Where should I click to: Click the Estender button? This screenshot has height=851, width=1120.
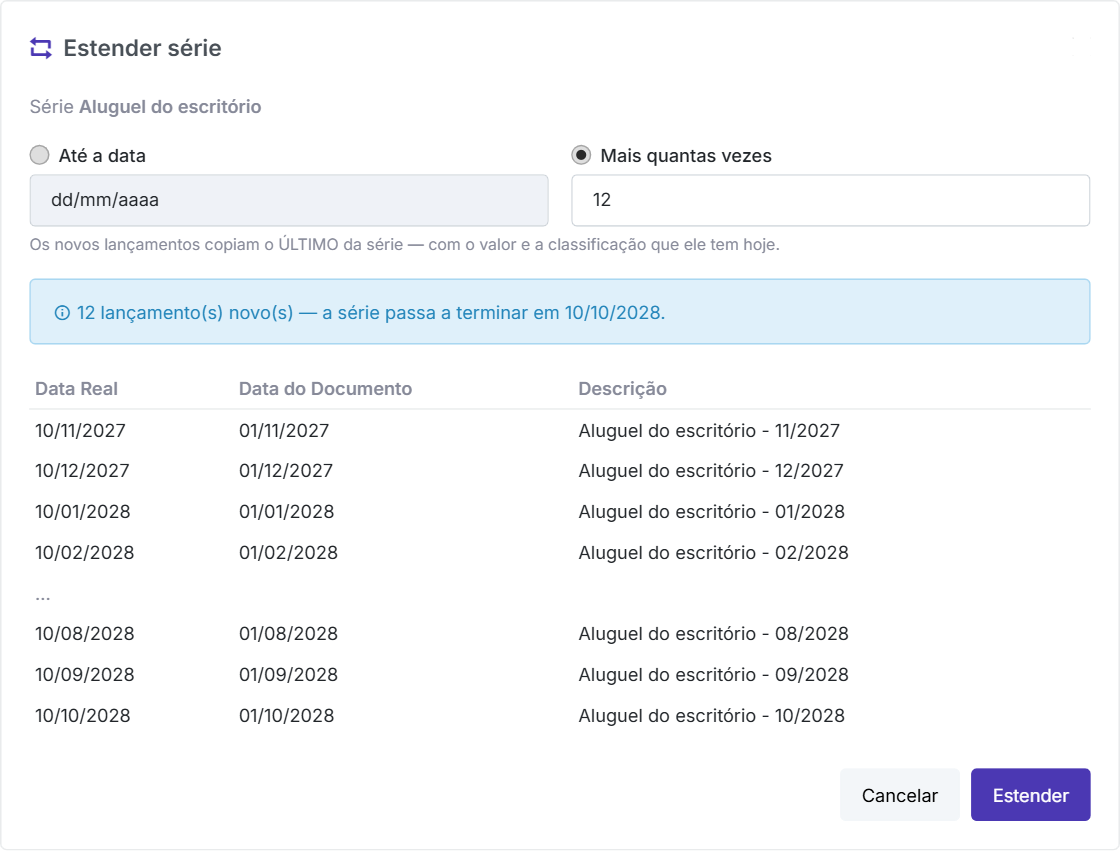tap(1031, 795)
